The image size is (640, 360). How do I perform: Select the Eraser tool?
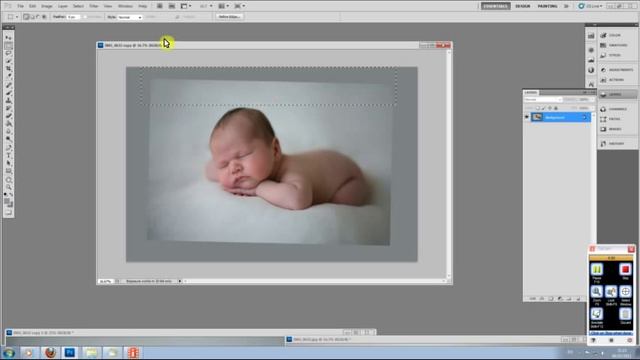[9, 116]
